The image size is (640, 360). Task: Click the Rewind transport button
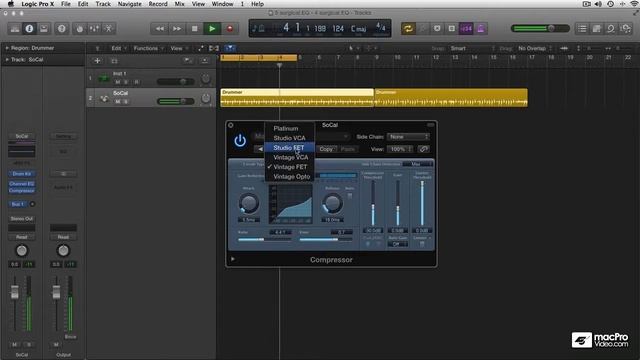pyautogui.click(x=160, y=29)
